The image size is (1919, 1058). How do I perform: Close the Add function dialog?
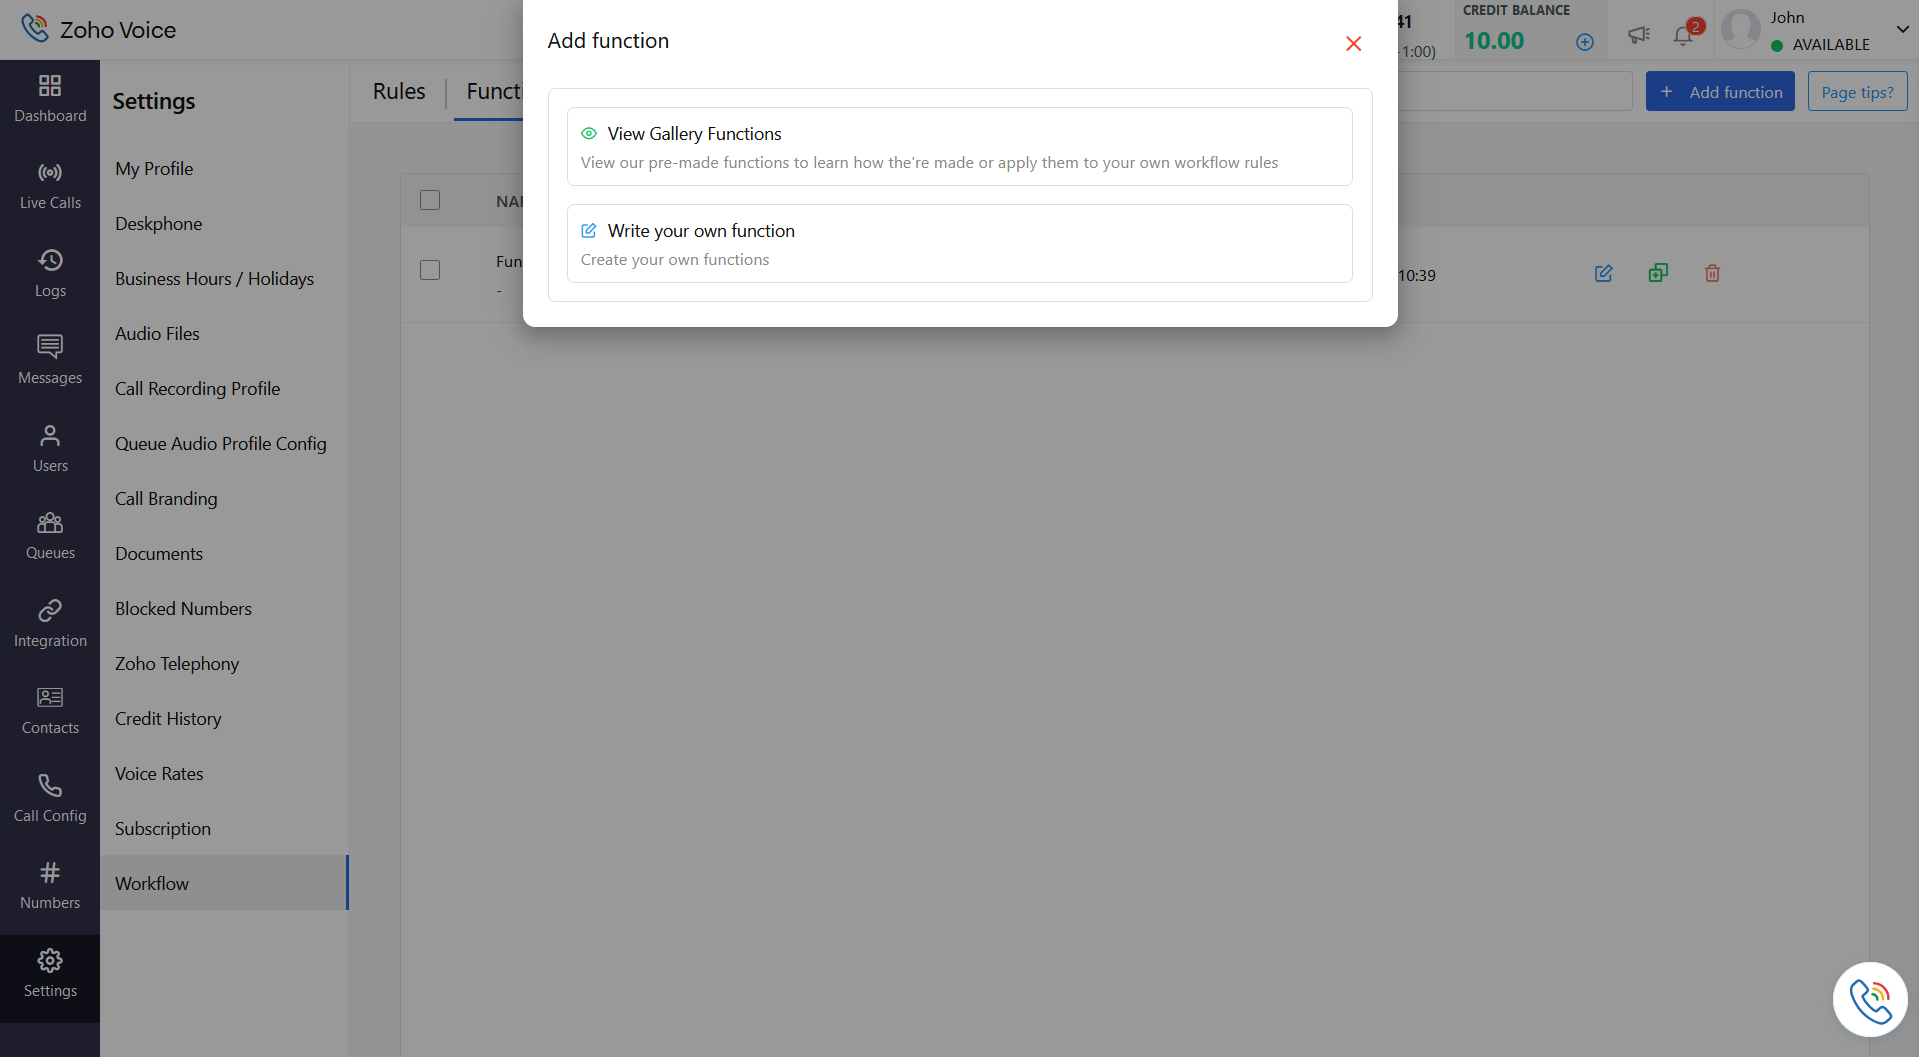pyautogui.click(x=1353, y=43)
